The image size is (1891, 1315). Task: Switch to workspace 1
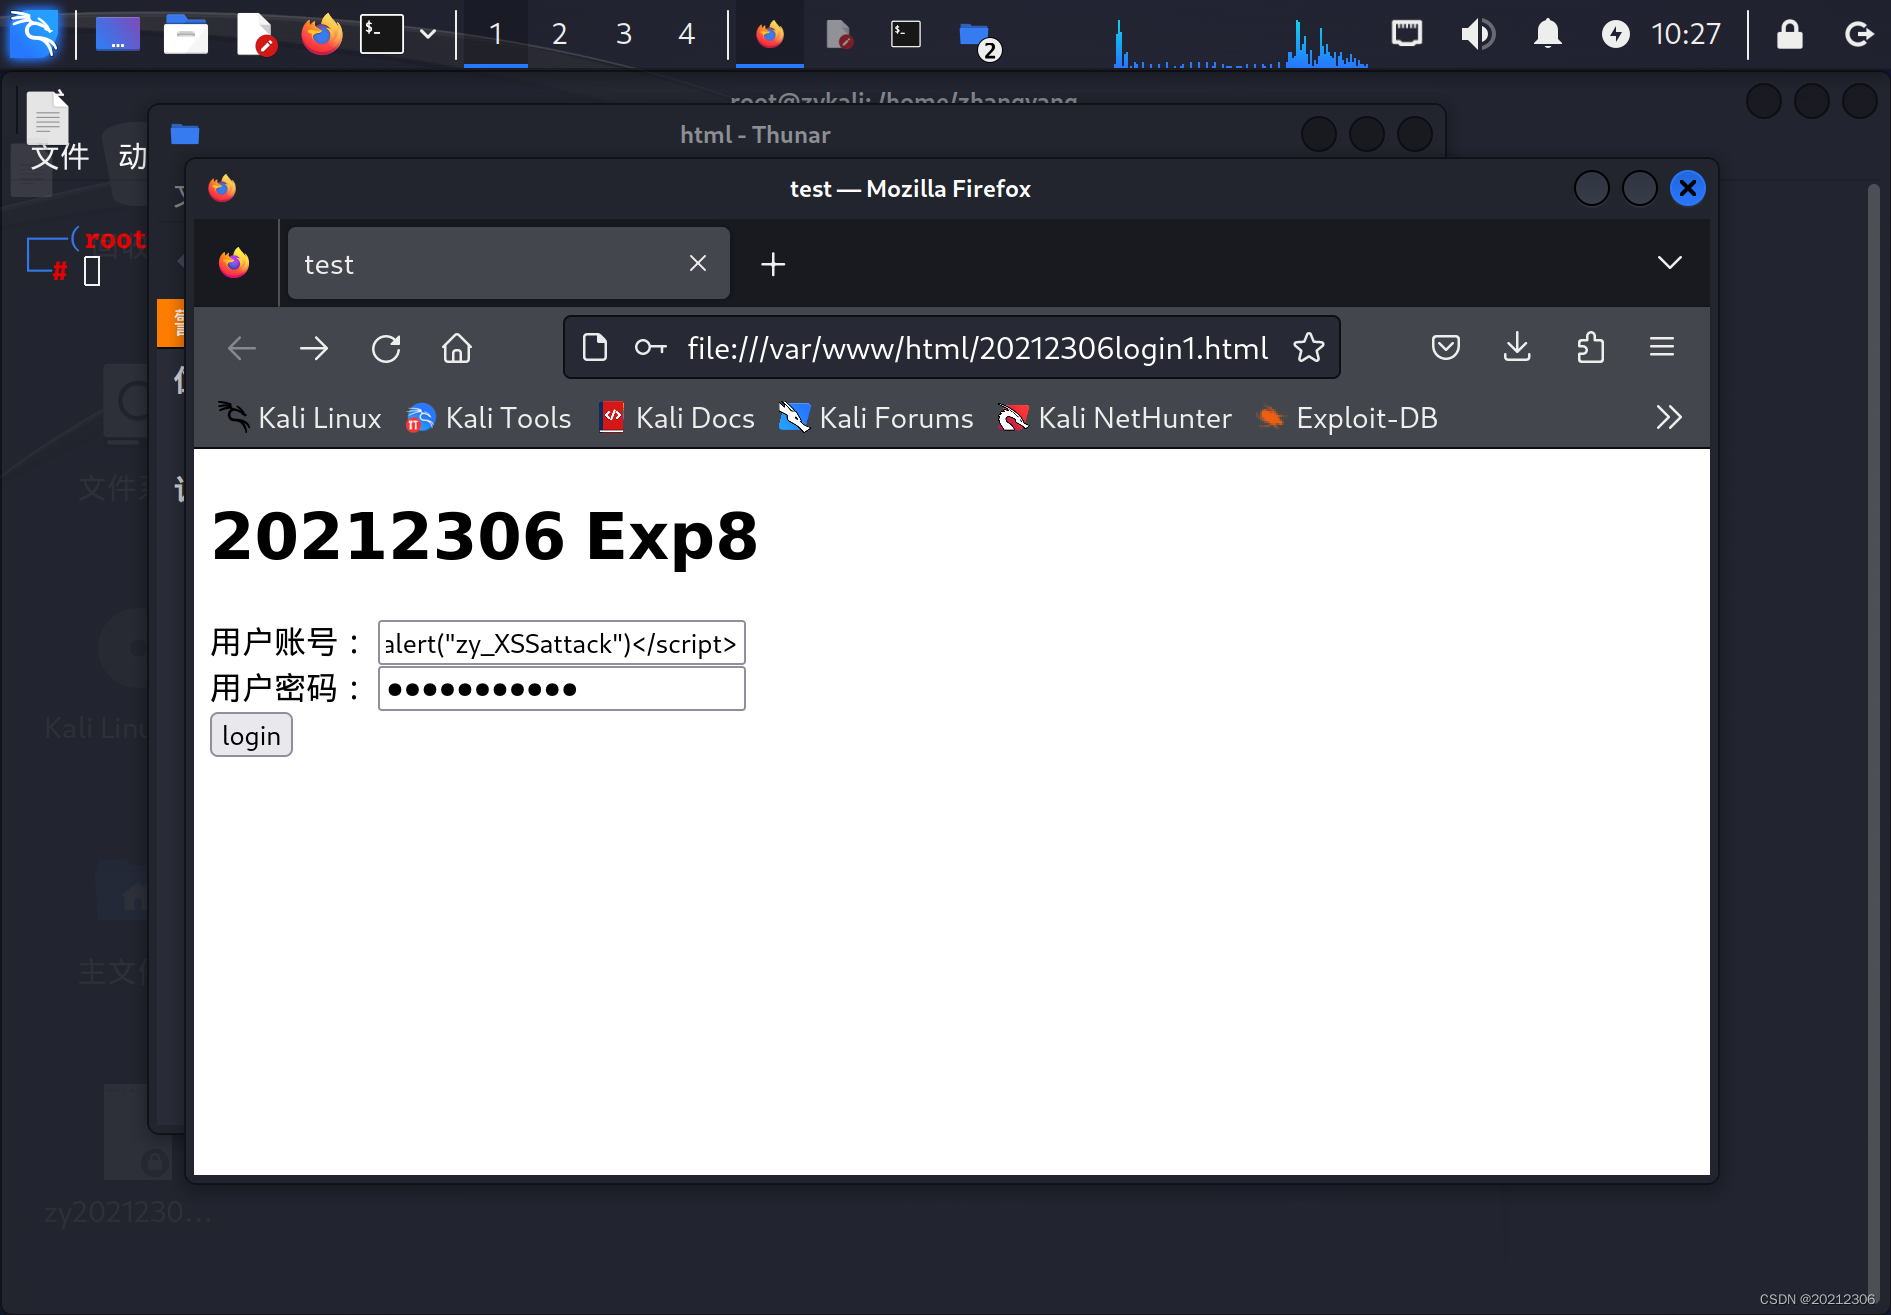coord(496,34)
